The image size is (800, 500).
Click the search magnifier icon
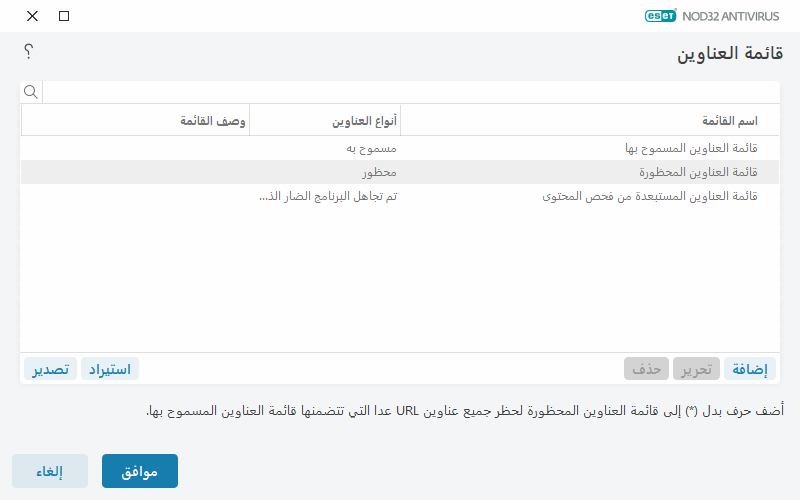[31, 92]
